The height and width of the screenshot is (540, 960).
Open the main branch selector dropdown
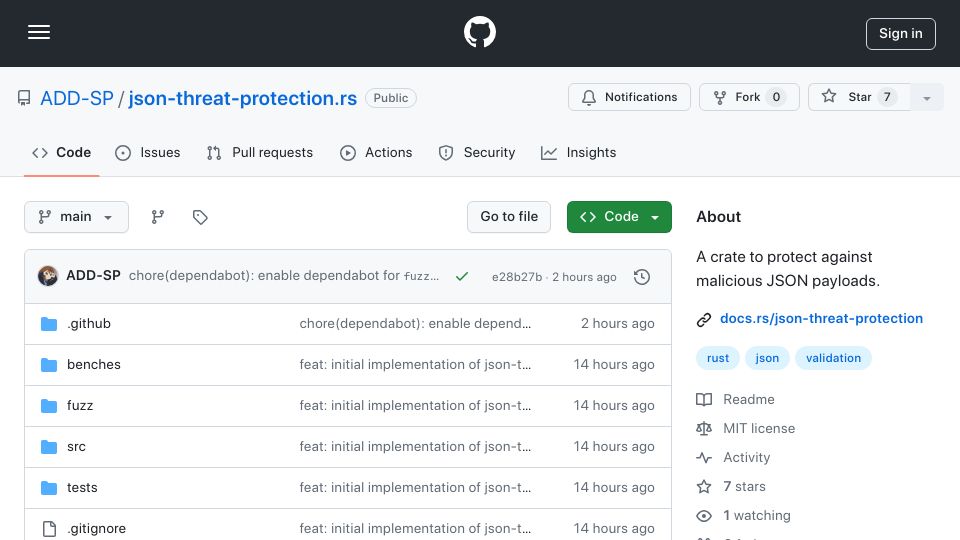(77, 217)
